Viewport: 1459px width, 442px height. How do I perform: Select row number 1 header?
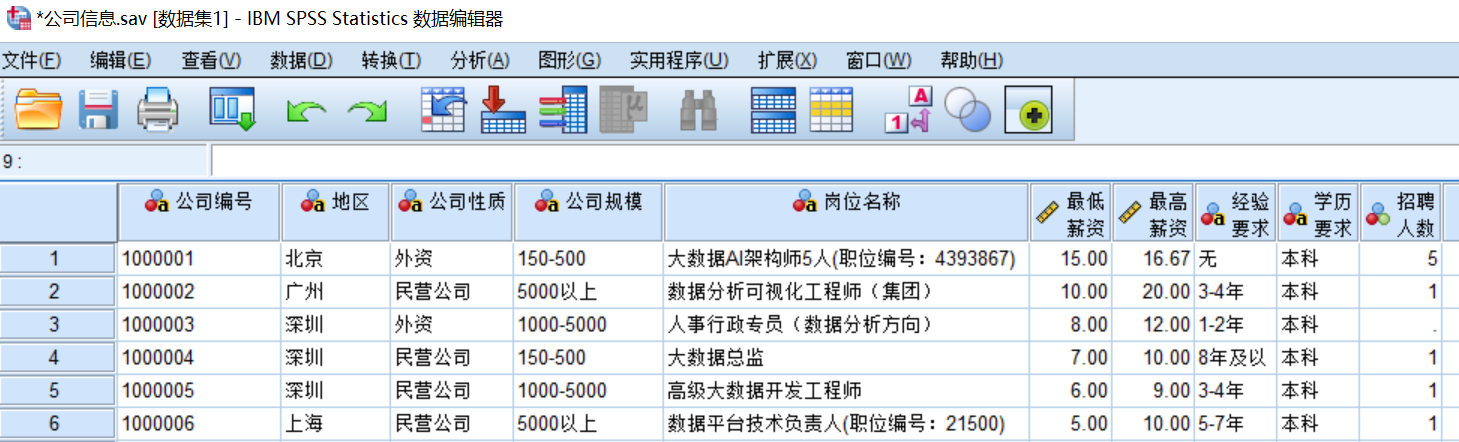tap(58, 259)
